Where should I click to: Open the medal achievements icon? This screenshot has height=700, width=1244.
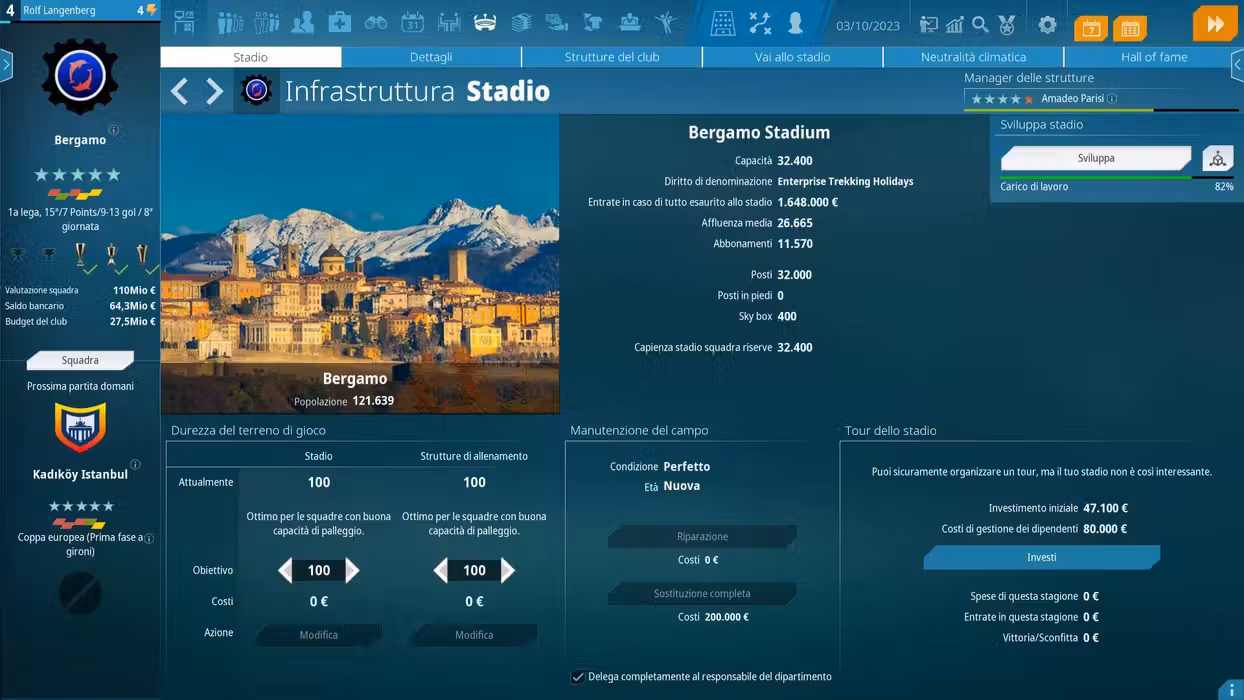pyautogui.click(x=1006, y=24)
